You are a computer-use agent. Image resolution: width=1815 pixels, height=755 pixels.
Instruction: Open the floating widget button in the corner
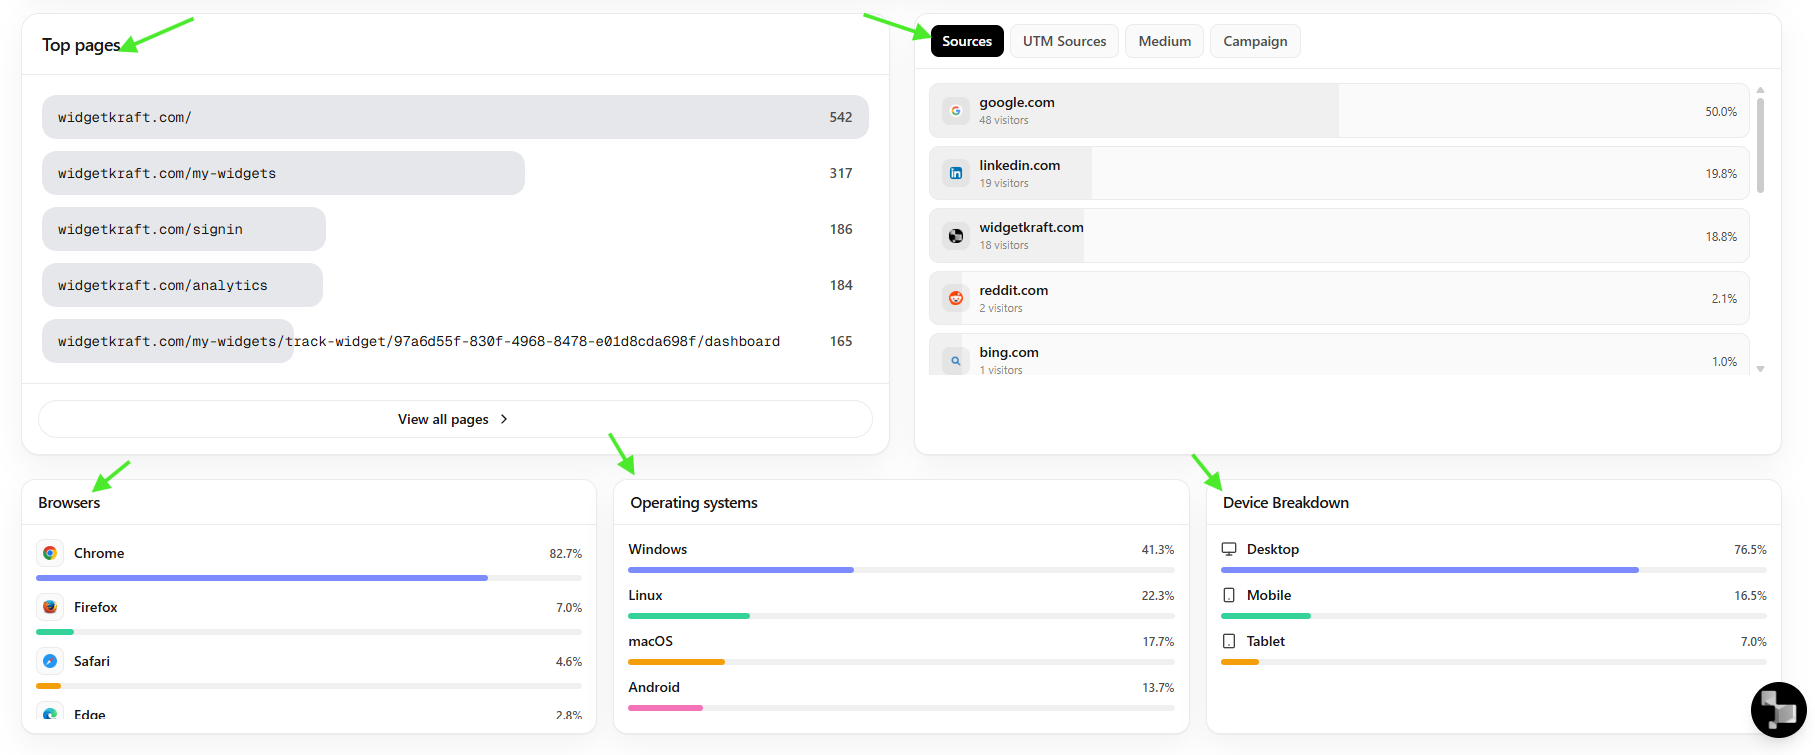tap(1778, 710)
